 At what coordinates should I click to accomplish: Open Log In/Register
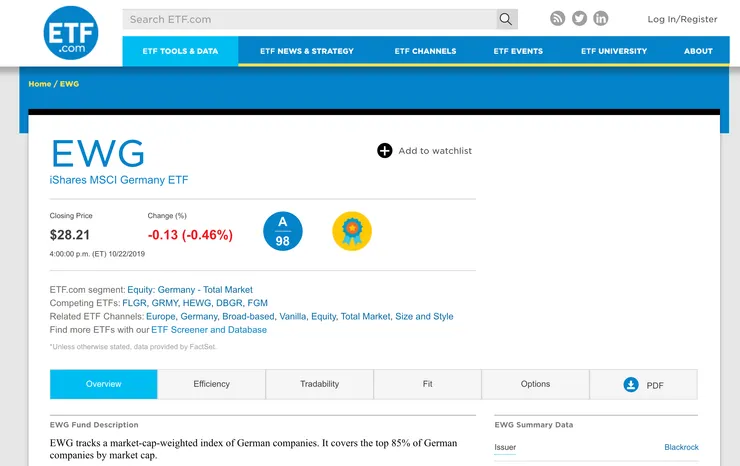pos(682,19)
